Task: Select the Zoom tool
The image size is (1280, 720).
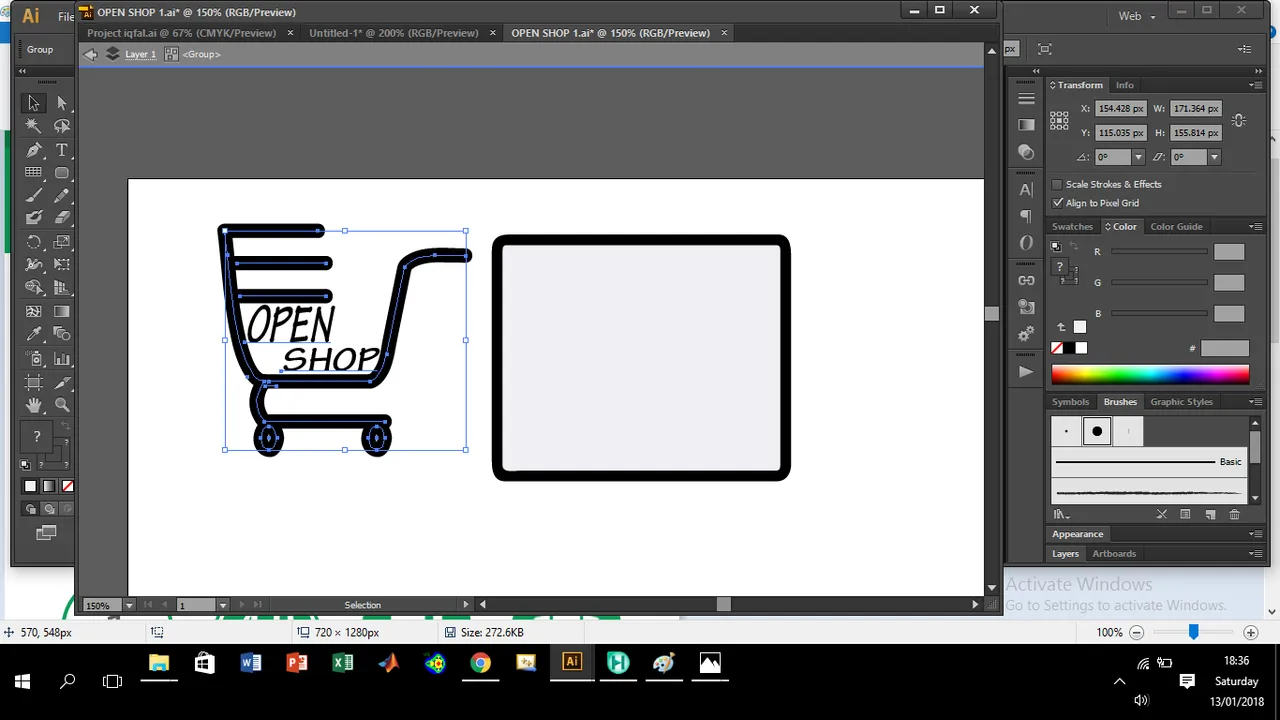Action: [62, 405]
